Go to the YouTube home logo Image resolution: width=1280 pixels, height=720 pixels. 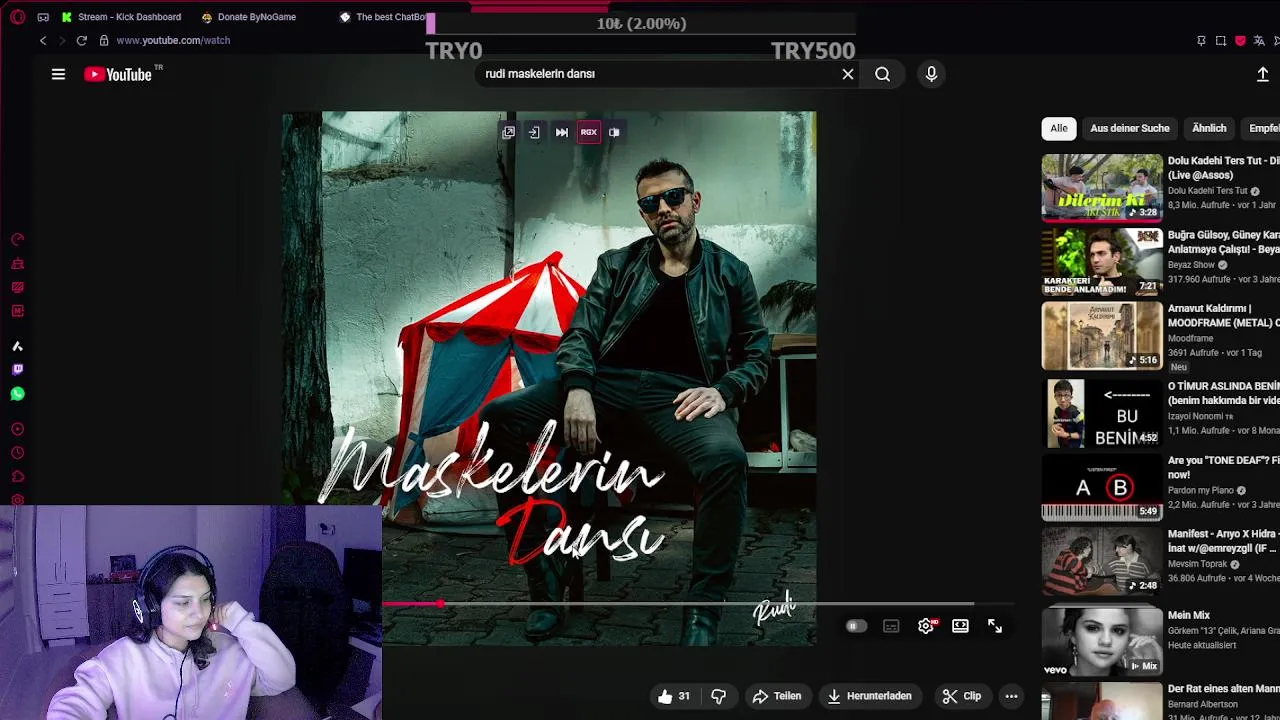pos(118,74)
